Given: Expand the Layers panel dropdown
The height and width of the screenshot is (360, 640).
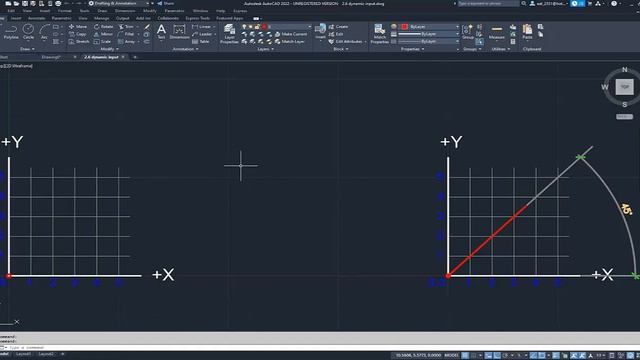Looking at the screenshot, I should point(266,49).
